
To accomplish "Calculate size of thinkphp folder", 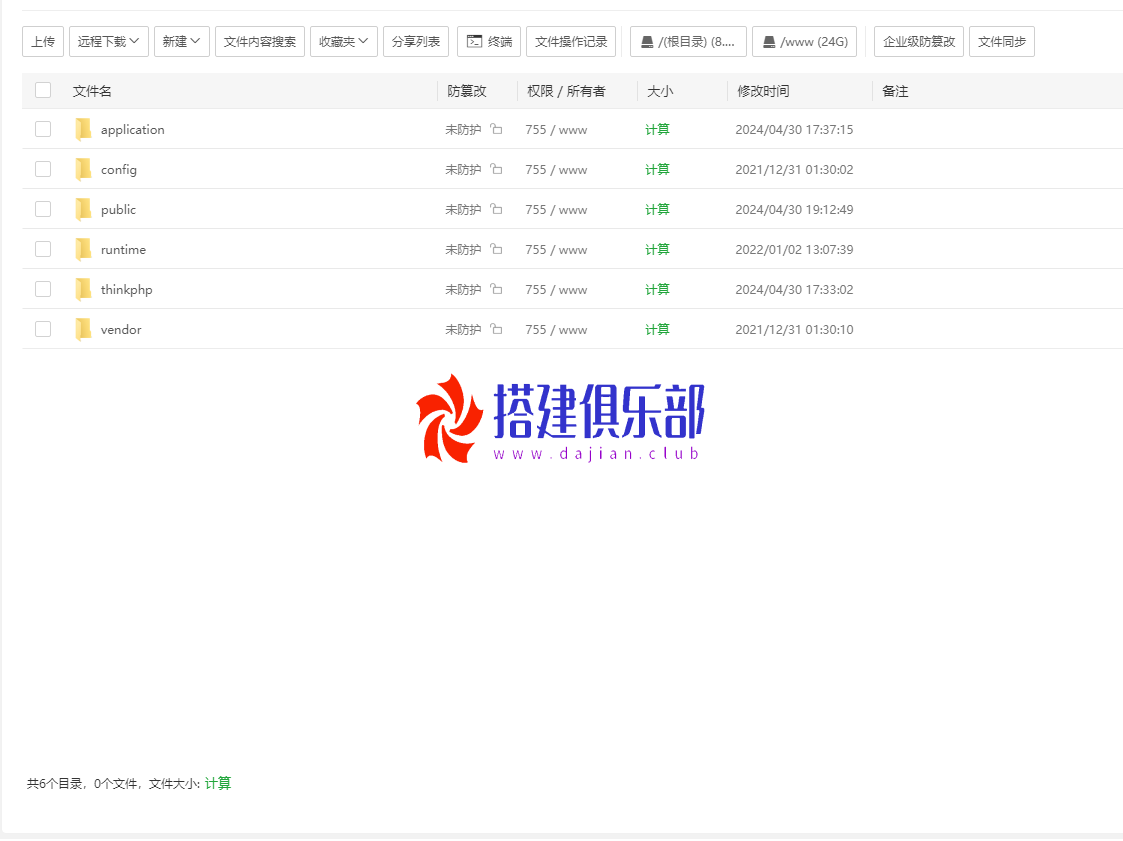I will point(657,290).
